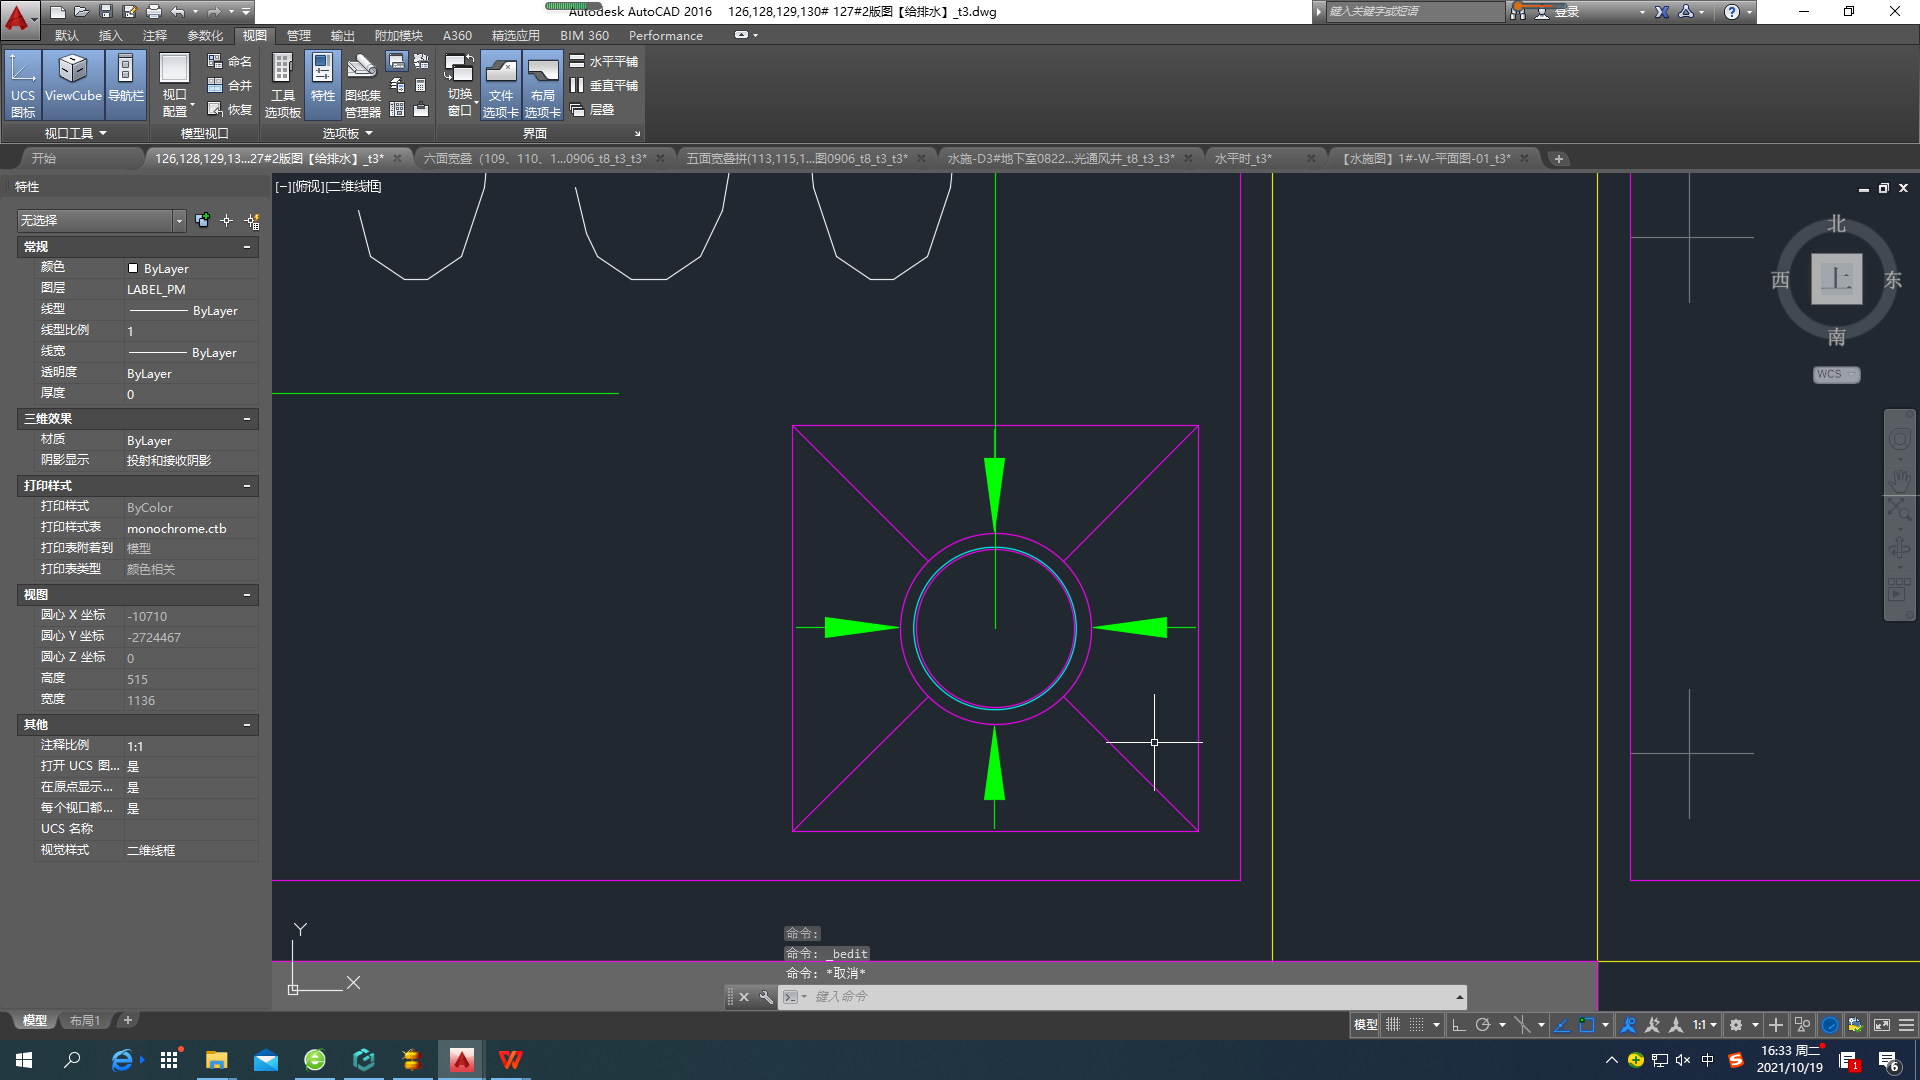This screenshot has width=1920, height=1080.
Task: Open the 参数化 ribbon tab
Action: pyautogui.click(x=205, y=35)
